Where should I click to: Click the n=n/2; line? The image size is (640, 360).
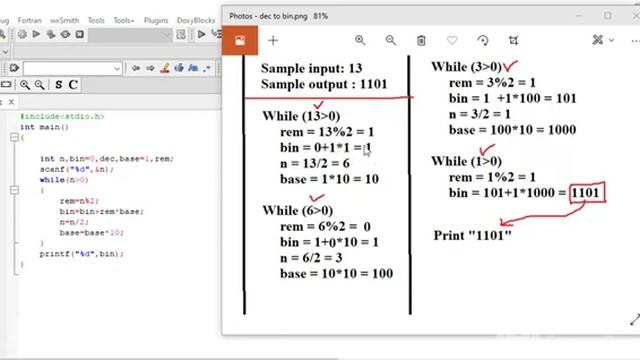pos(74,222)
